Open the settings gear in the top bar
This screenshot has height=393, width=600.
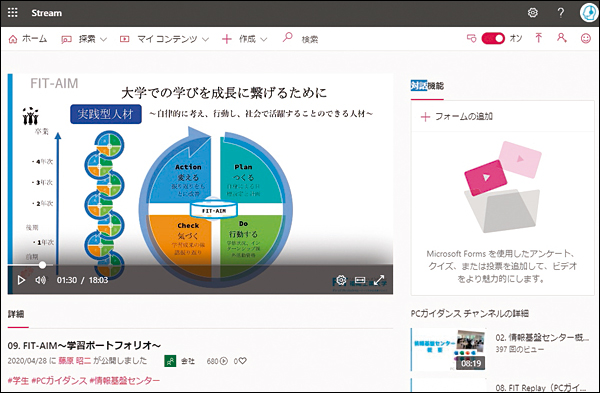tap(533, 13)
